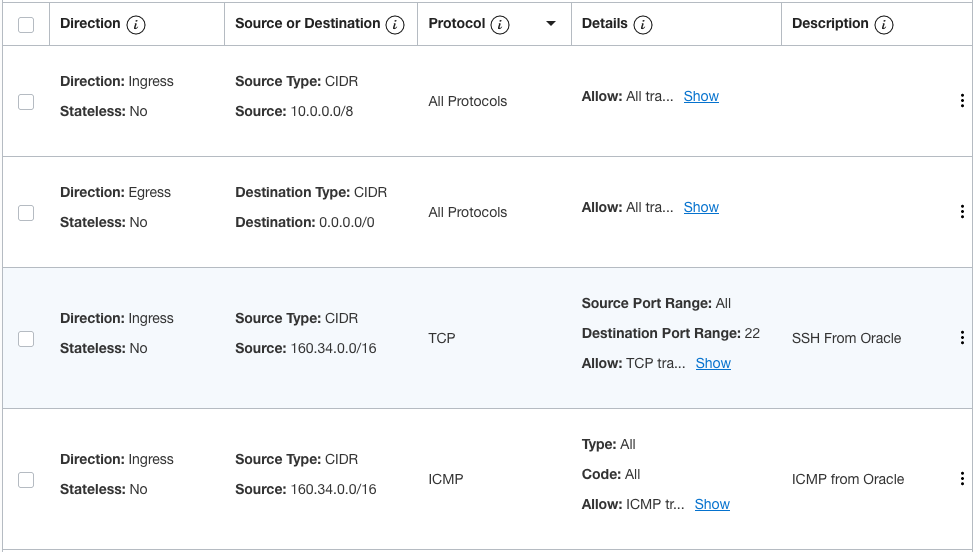973x552 pixels.
Task: Open three-dot menu for SSH From Oracle rule
Action: pyautogui.click(x=962, y=338)
